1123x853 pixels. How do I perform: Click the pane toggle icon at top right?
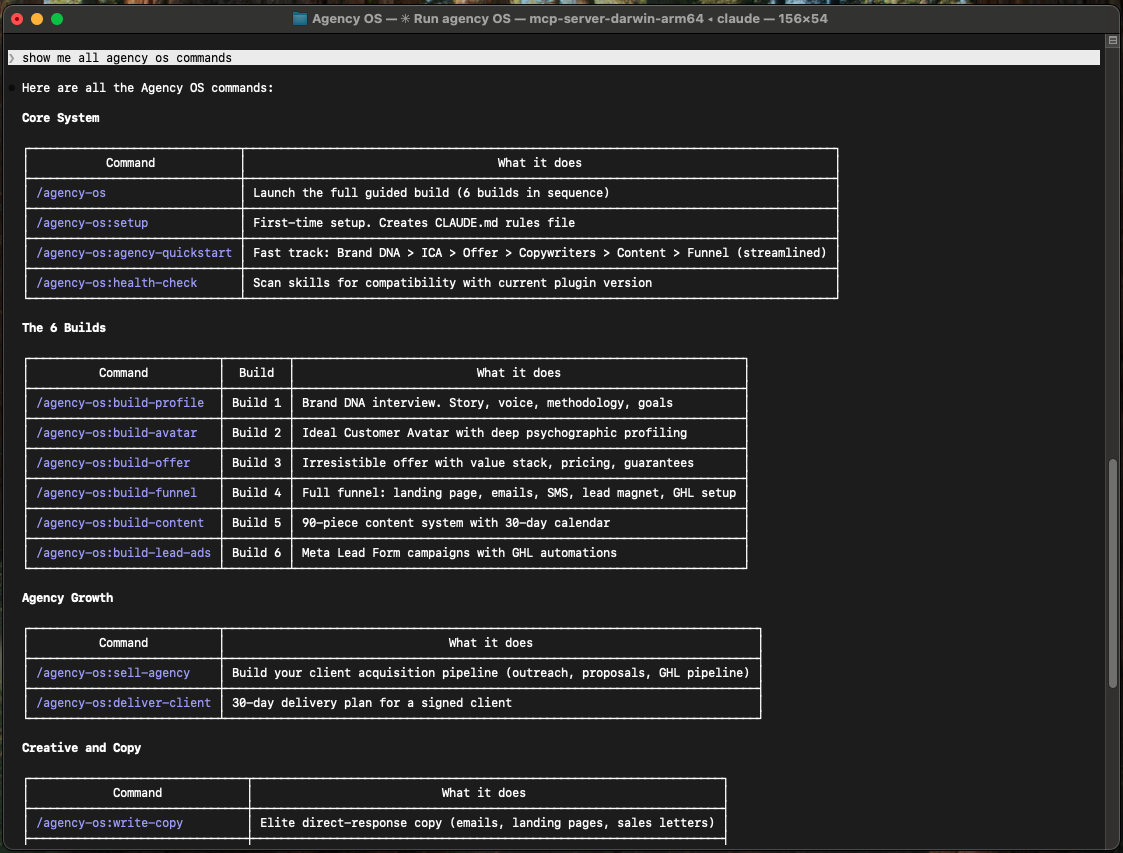pyautogui.click(x=1111, y=40)
